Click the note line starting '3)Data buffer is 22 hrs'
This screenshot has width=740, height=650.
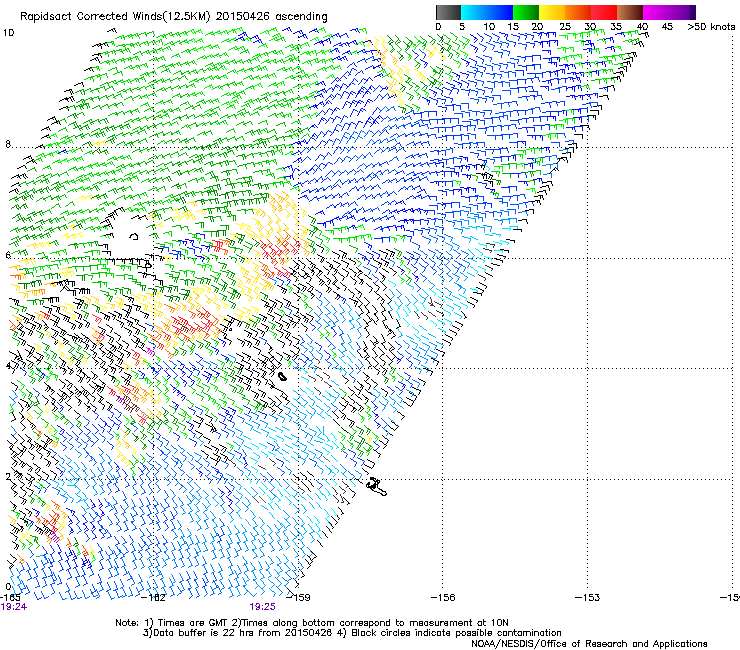352,633
